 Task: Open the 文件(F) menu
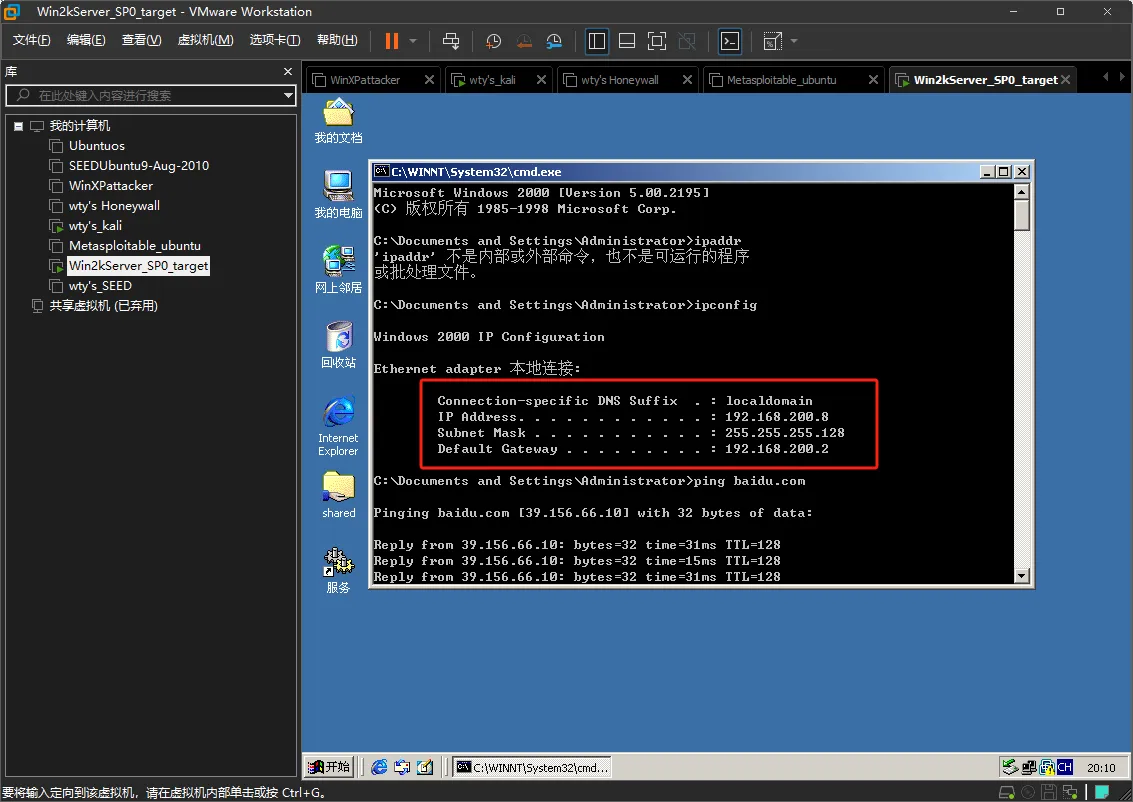pyautogui.click(x=32, y=40)
